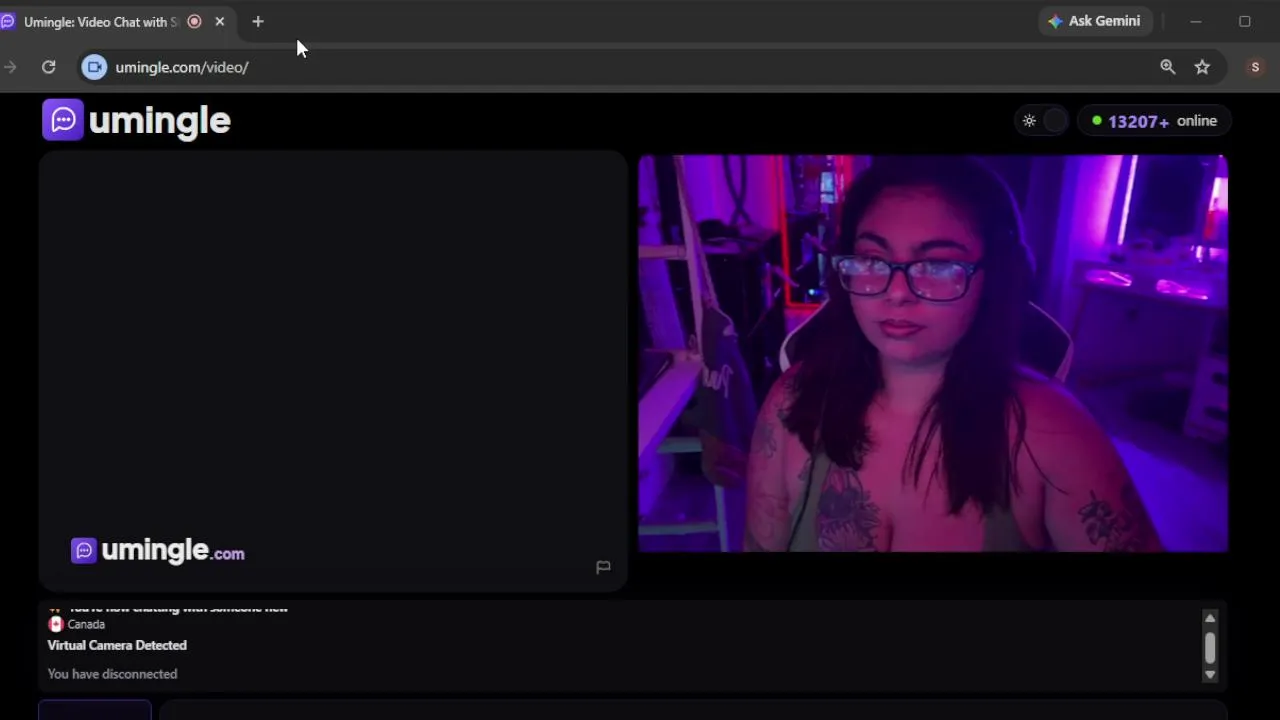This screenshot has height=720, width=1280.
Task: Click the "You have disconnected" message
Action: [x=112, y=674]
